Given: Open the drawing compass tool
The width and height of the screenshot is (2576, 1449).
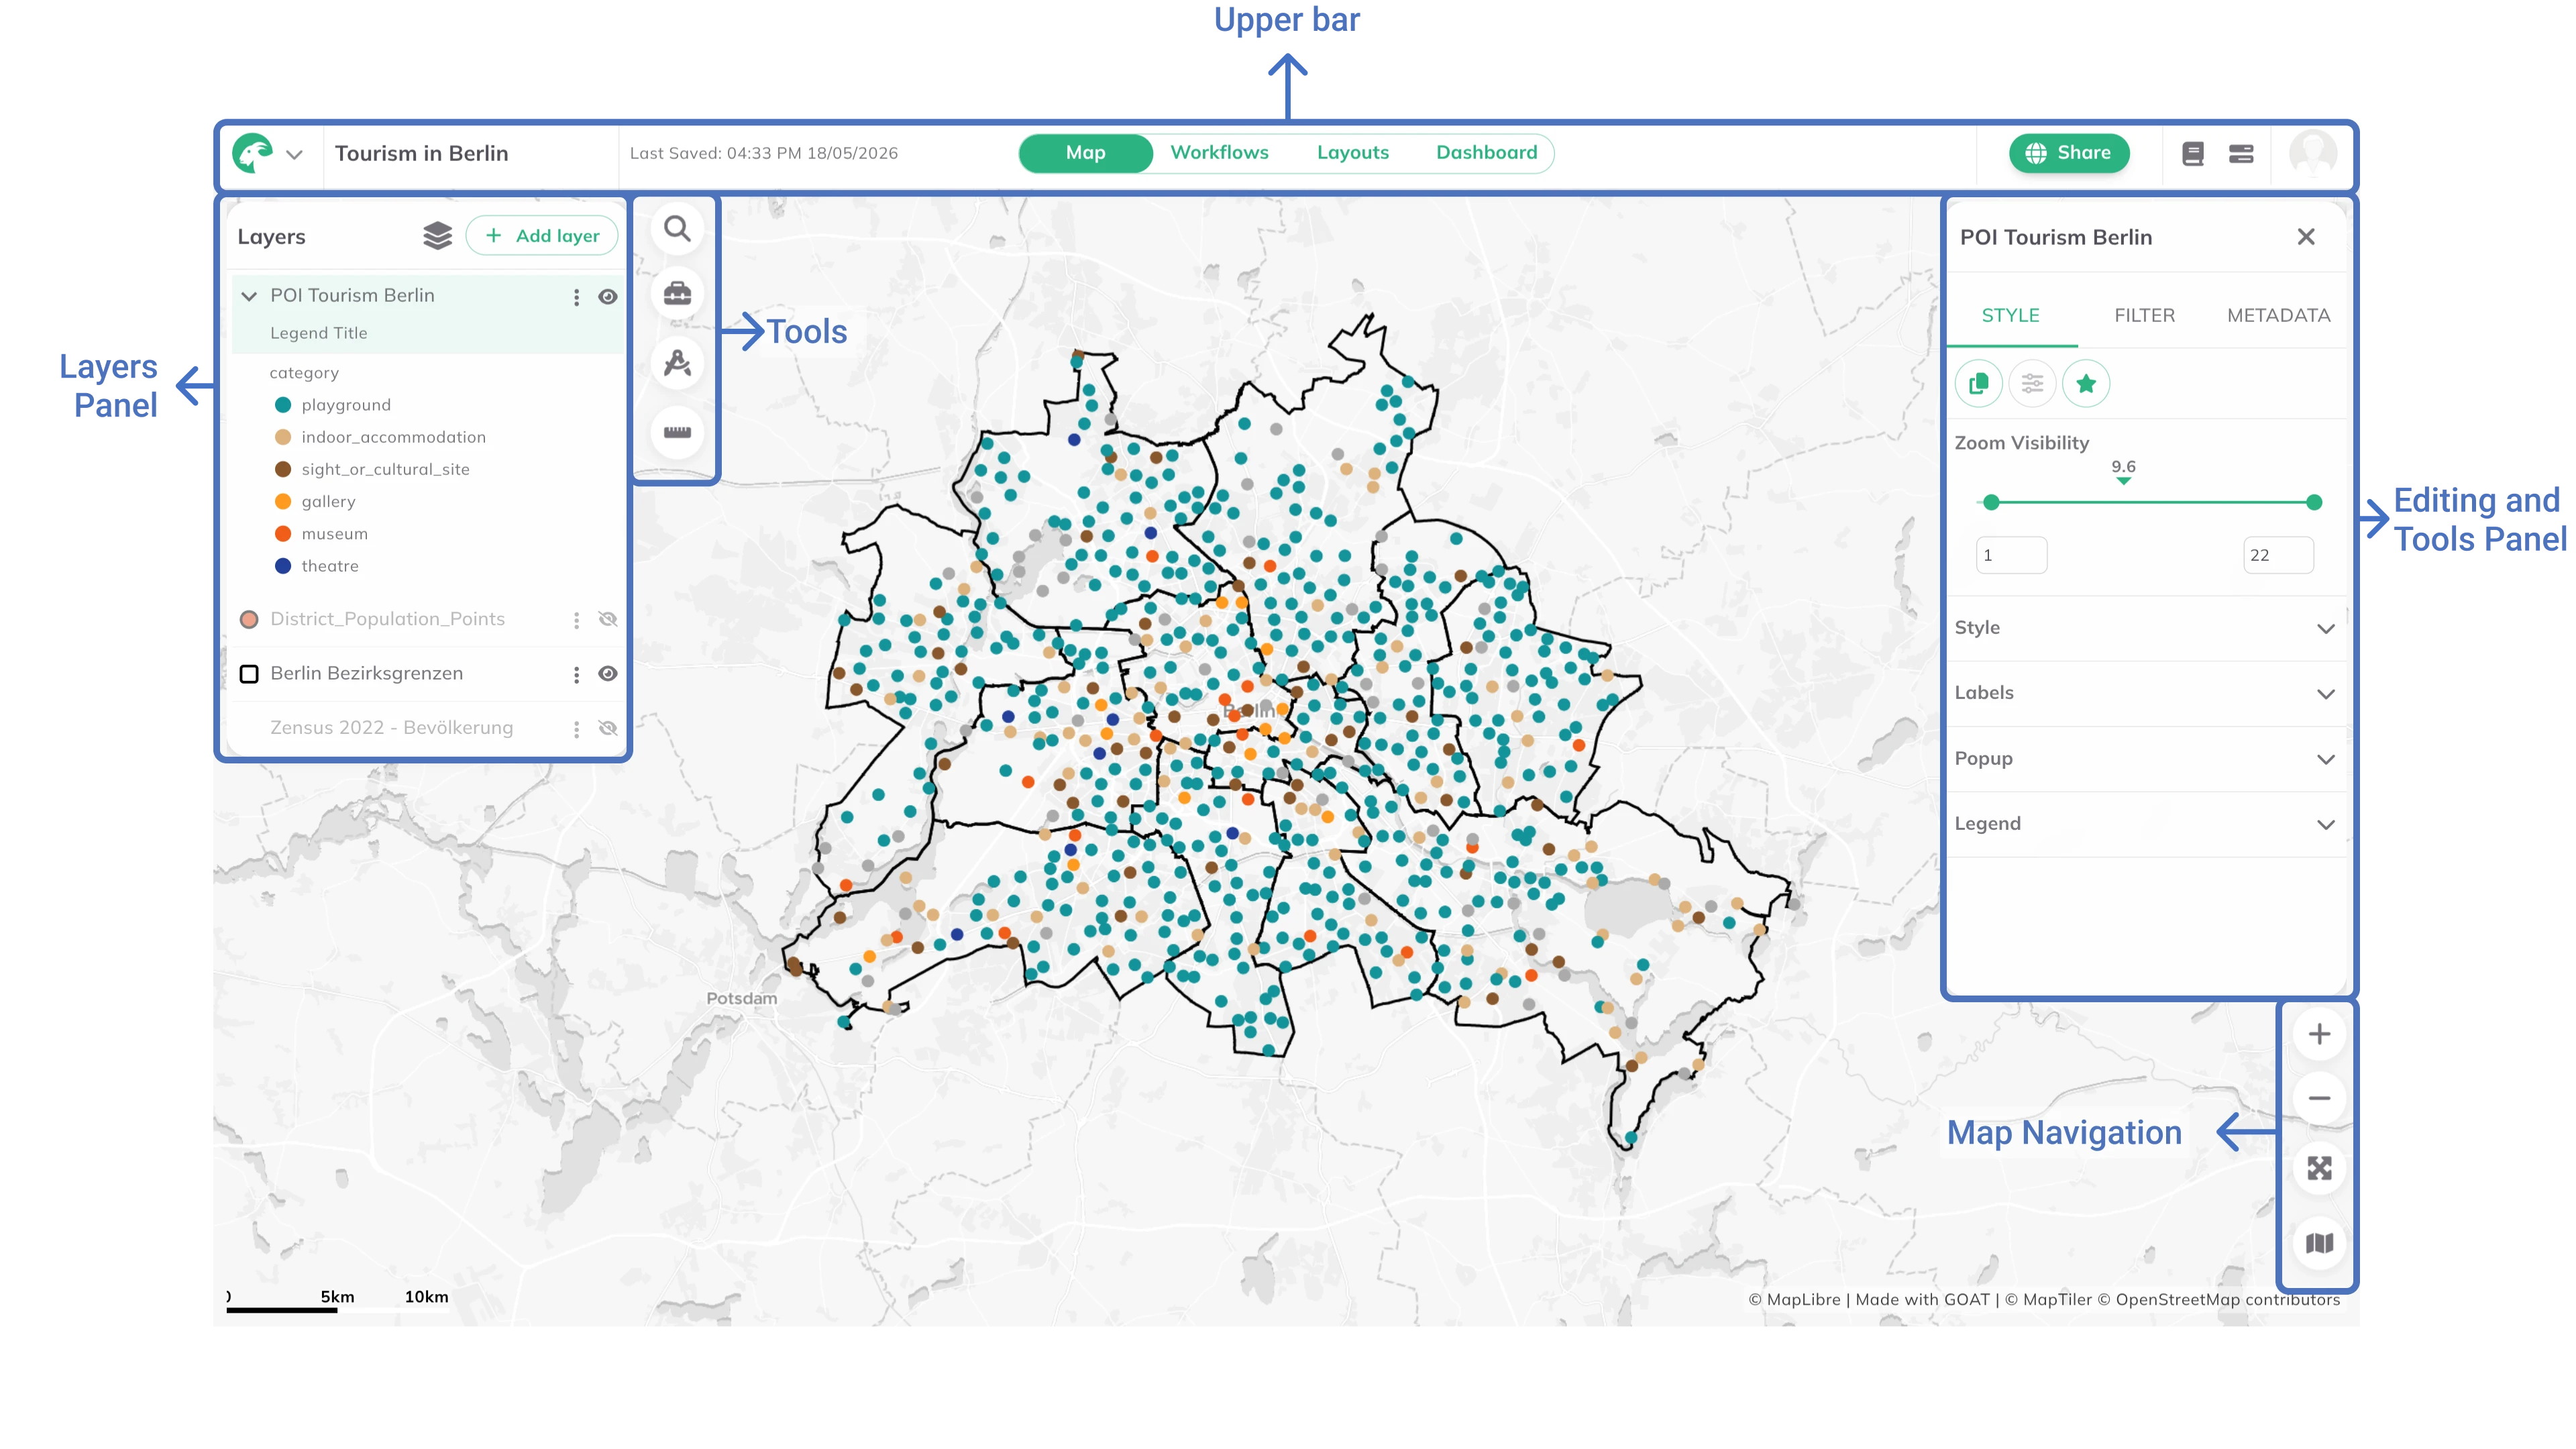Looking at the screenshot, I should click(x=677, y=363).
